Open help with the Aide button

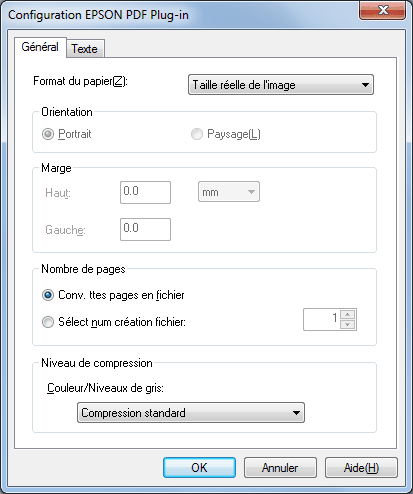click(361, 467)
